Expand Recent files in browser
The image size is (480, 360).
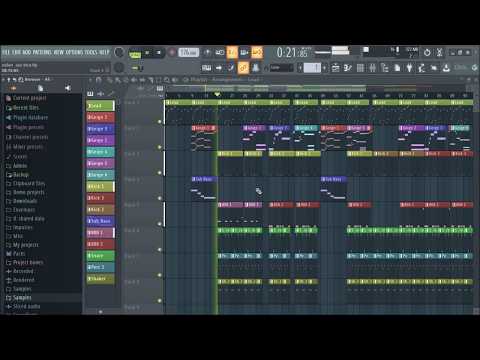click(x=22, y=108)
